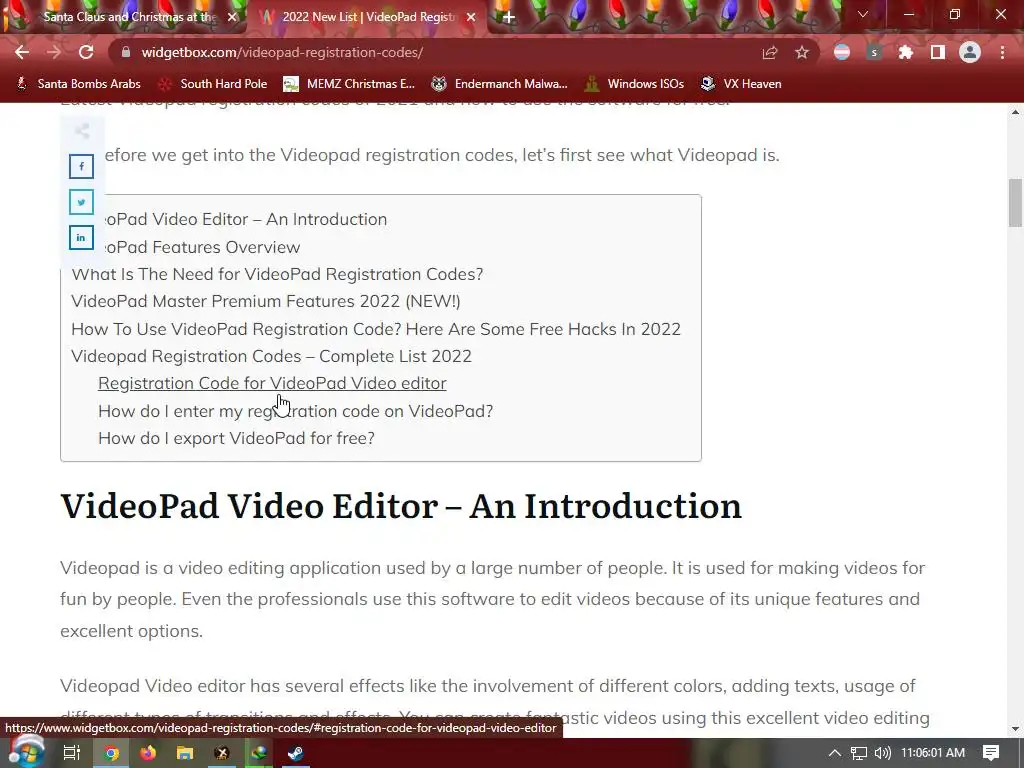Reload the current page
Viewport: 1024px width, 768px height.
click(86, 52)
